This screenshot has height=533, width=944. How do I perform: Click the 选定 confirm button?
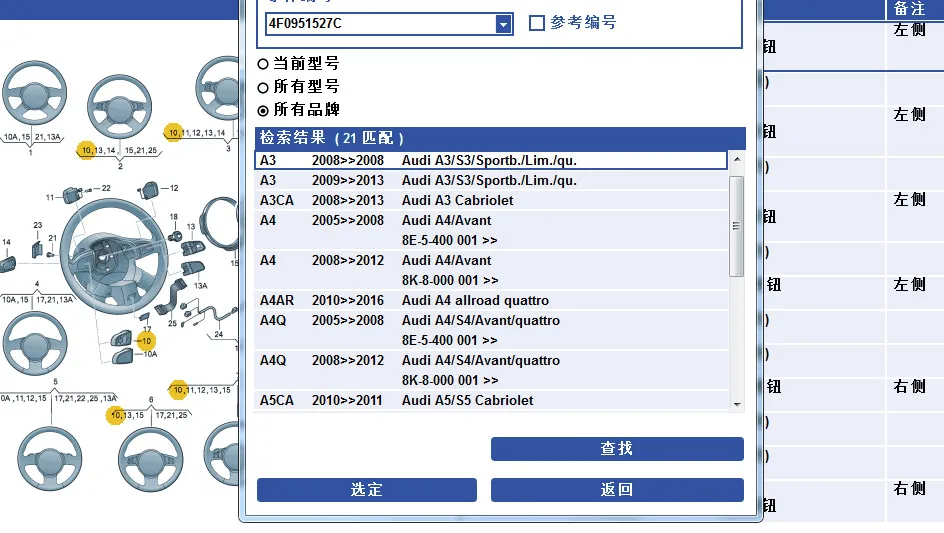click(367, 490)
